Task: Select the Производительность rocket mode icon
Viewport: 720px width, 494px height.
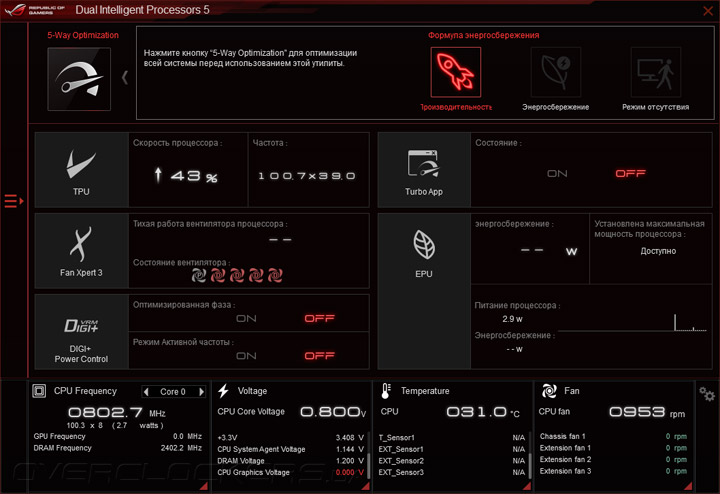Action: (x=456, y=72)
